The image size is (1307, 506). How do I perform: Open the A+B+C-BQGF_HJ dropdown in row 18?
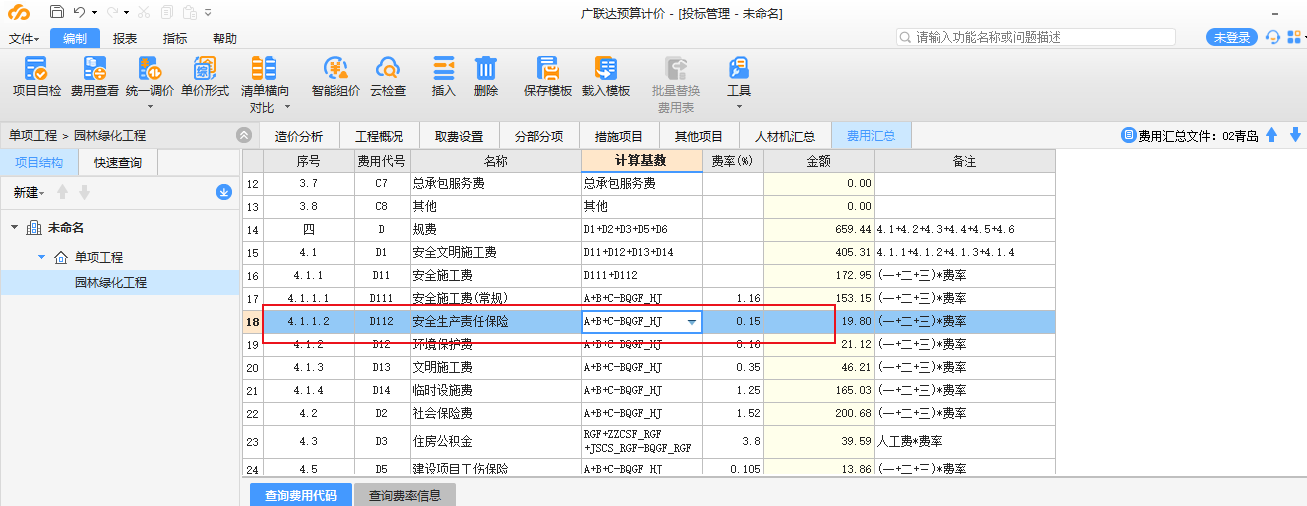point(691,322)
